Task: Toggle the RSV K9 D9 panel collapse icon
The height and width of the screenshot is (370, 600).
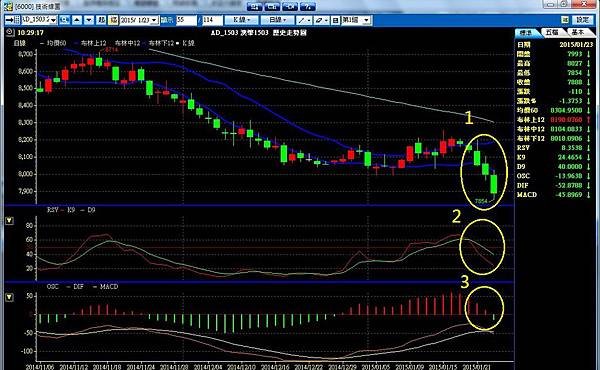Action: click(10, 220)
